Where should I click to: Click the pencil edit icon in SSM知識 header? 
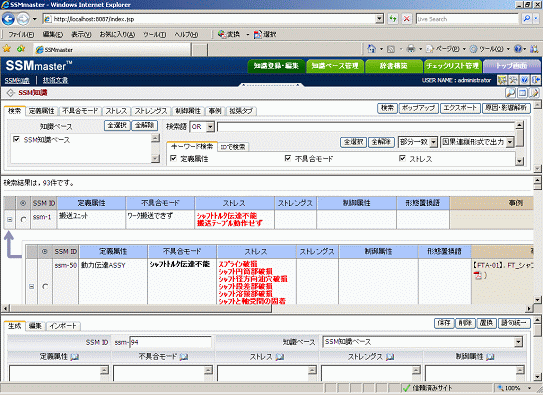(x=534, y=93)
